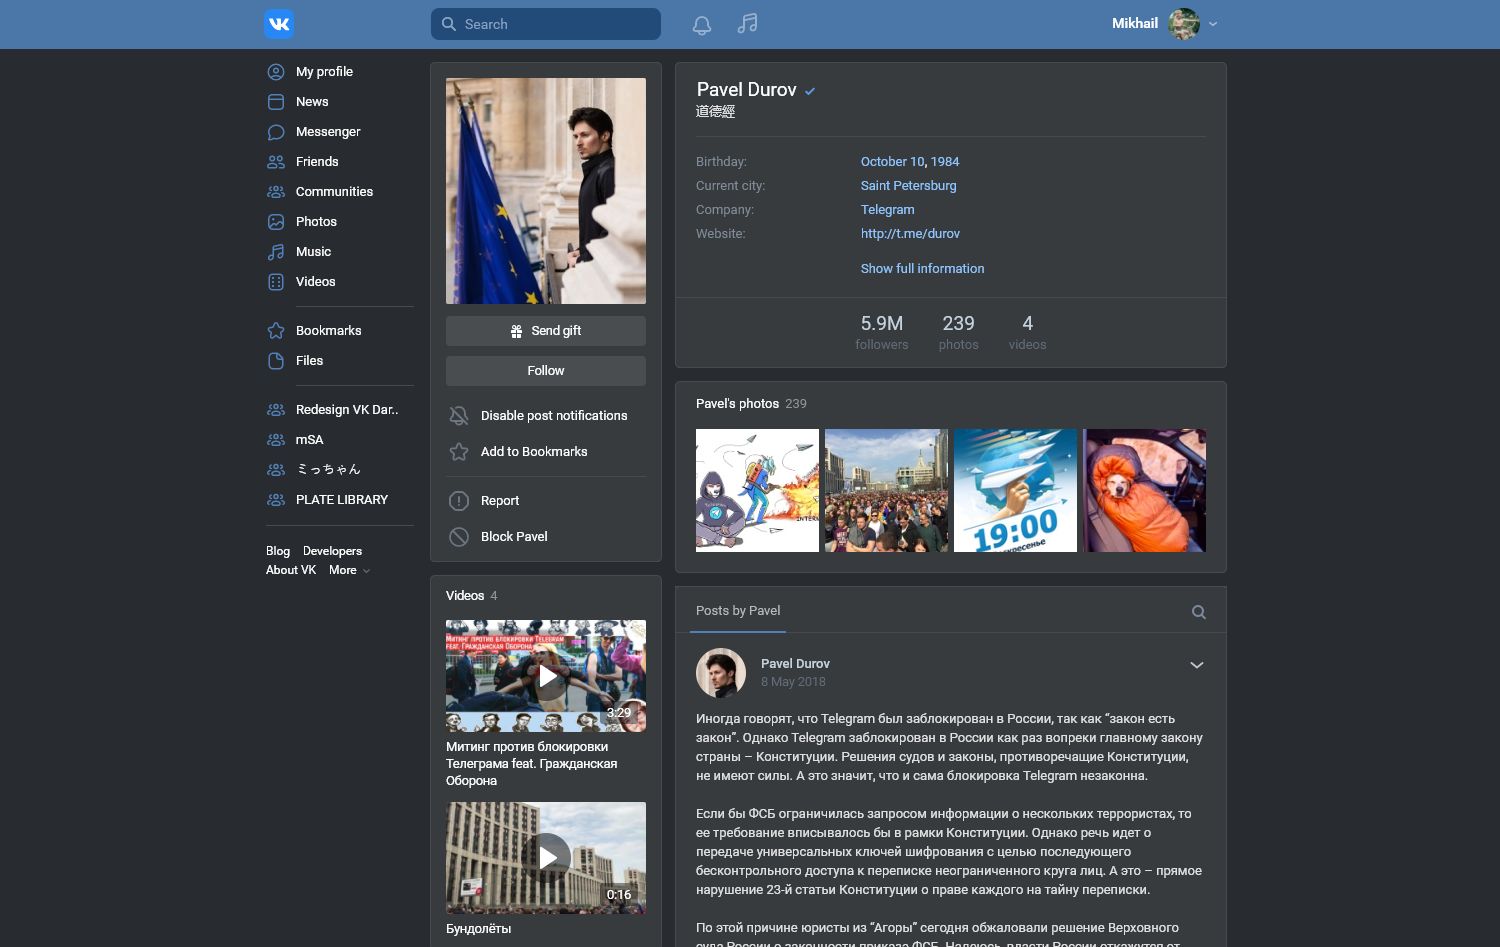Click the Videos sidebar icon

point(276,282)
